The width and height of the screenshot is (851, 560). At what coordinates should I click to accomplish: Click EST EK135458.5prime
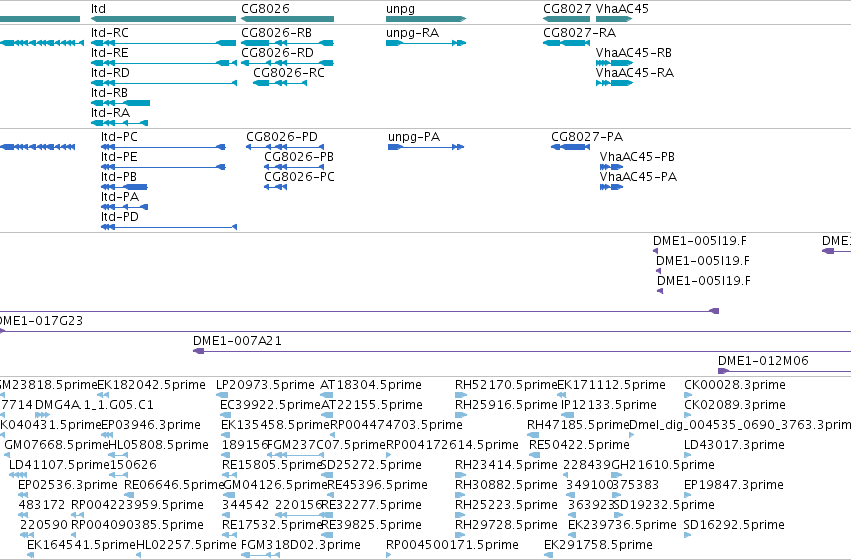point(276,425)
